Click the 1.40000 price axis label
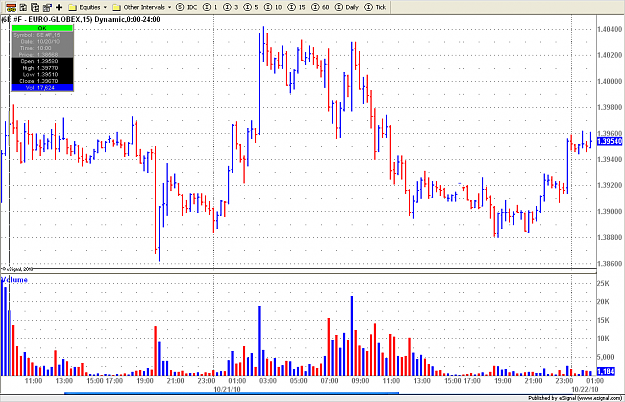Viewport: 625px width, 402px height. tap(609, 81)
